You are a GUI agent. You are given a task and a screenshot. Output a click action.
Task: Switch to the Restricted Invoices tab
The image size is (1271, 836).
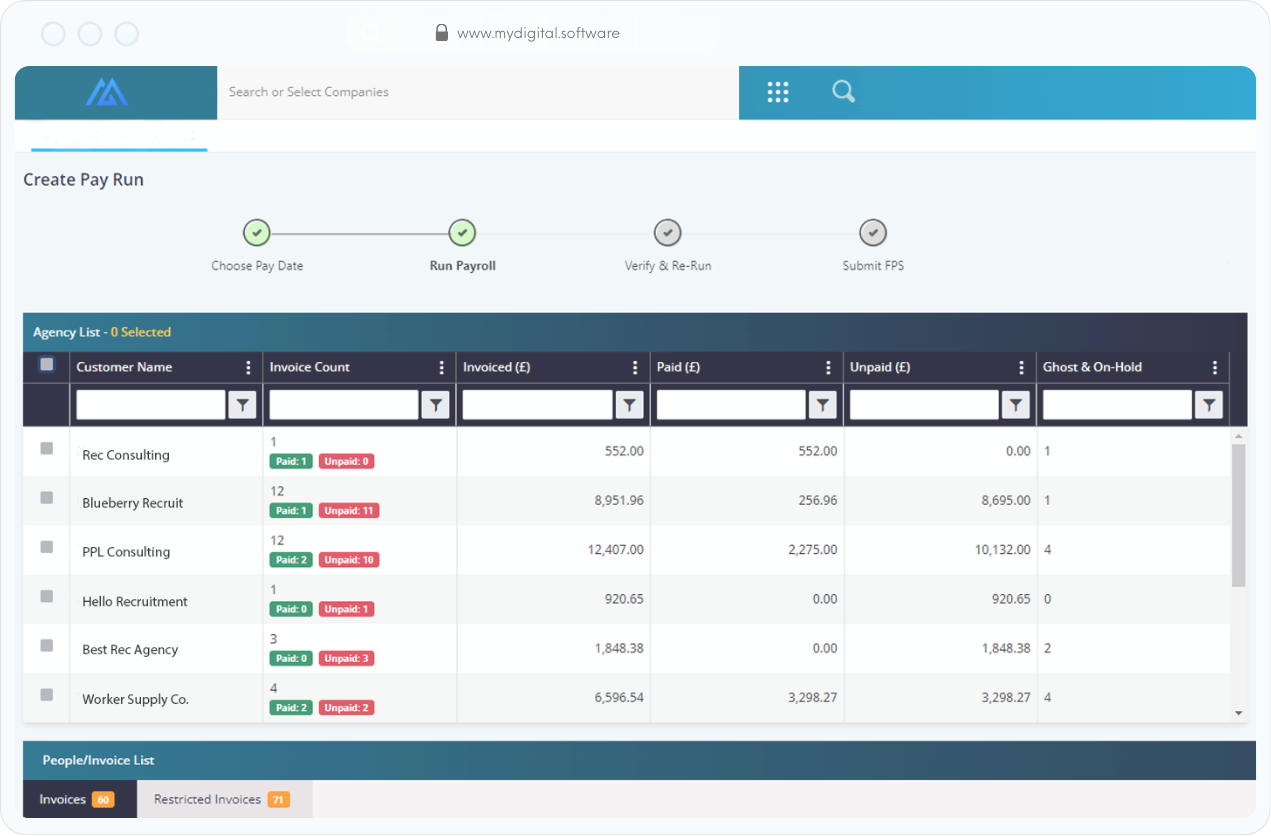click(x=222, y=799)
